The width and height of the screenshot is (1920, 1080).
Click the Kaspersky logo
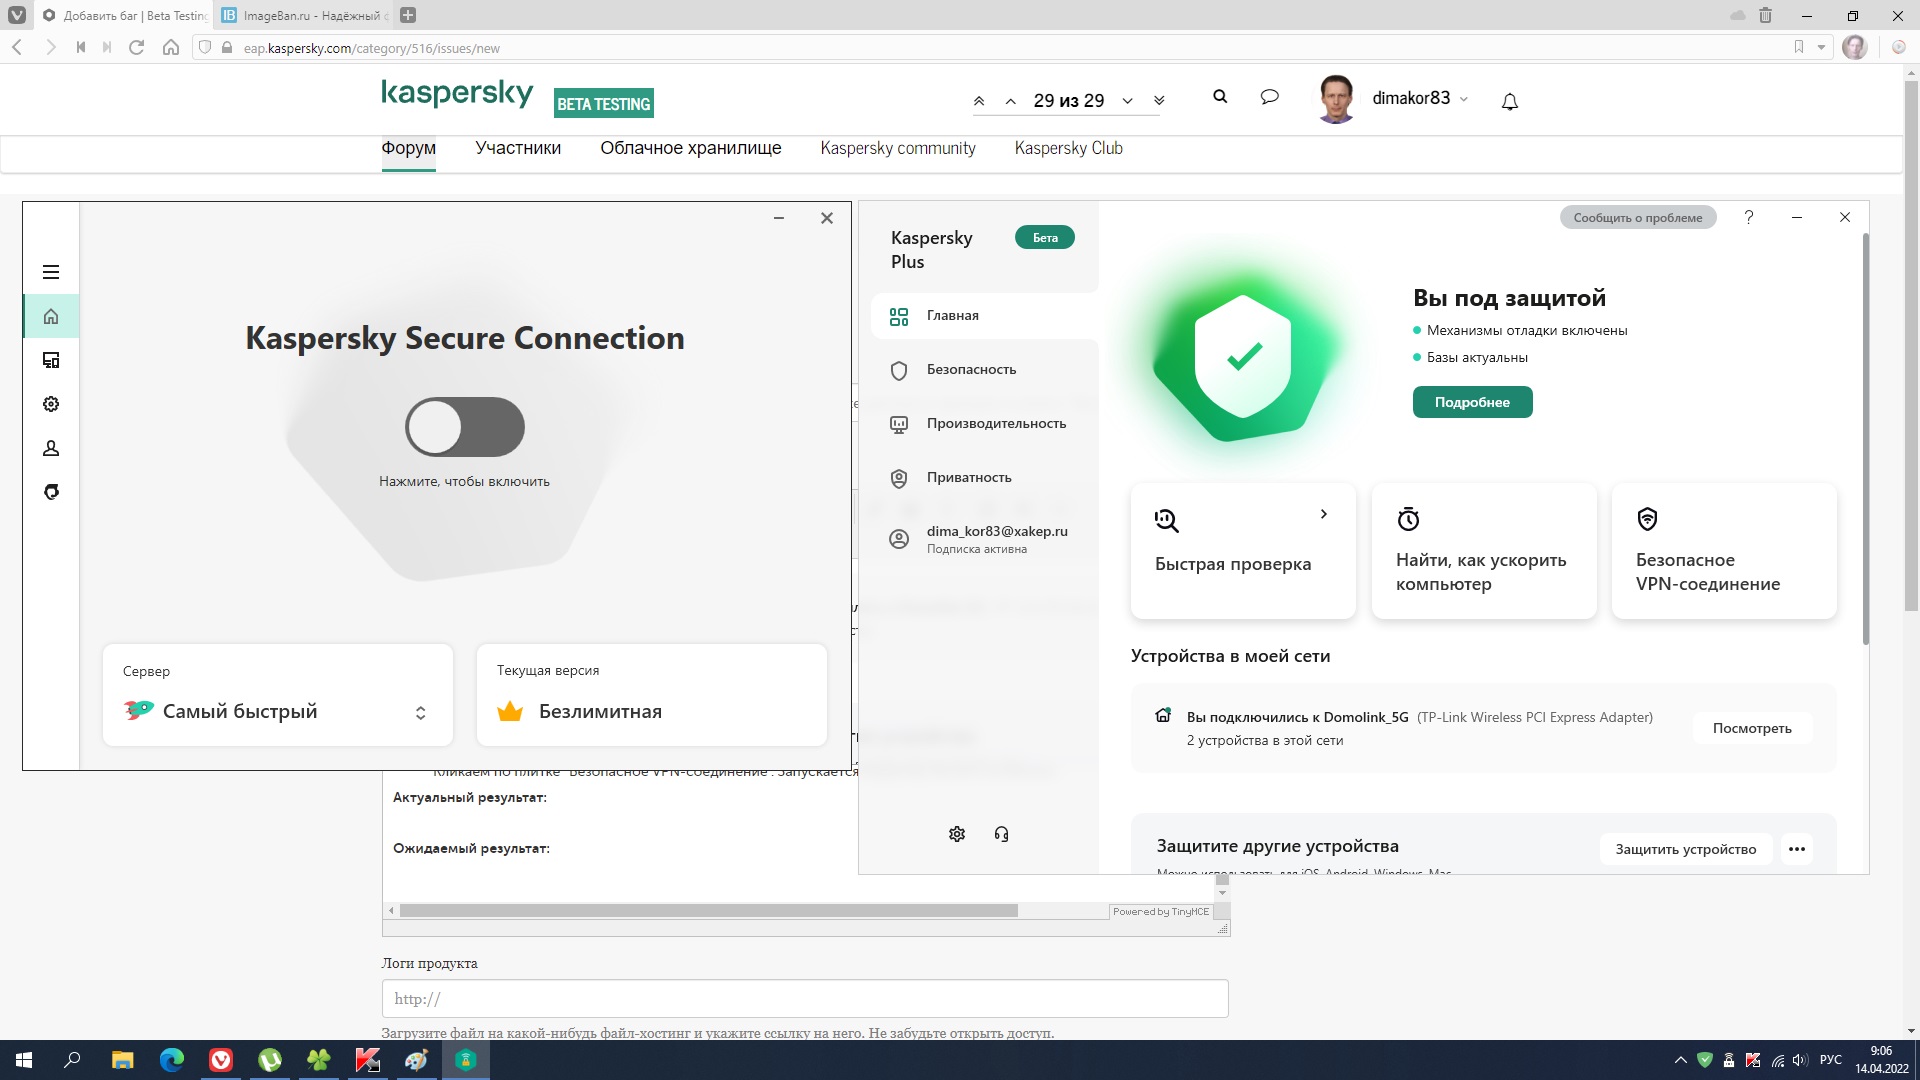[x=457, y=94]
